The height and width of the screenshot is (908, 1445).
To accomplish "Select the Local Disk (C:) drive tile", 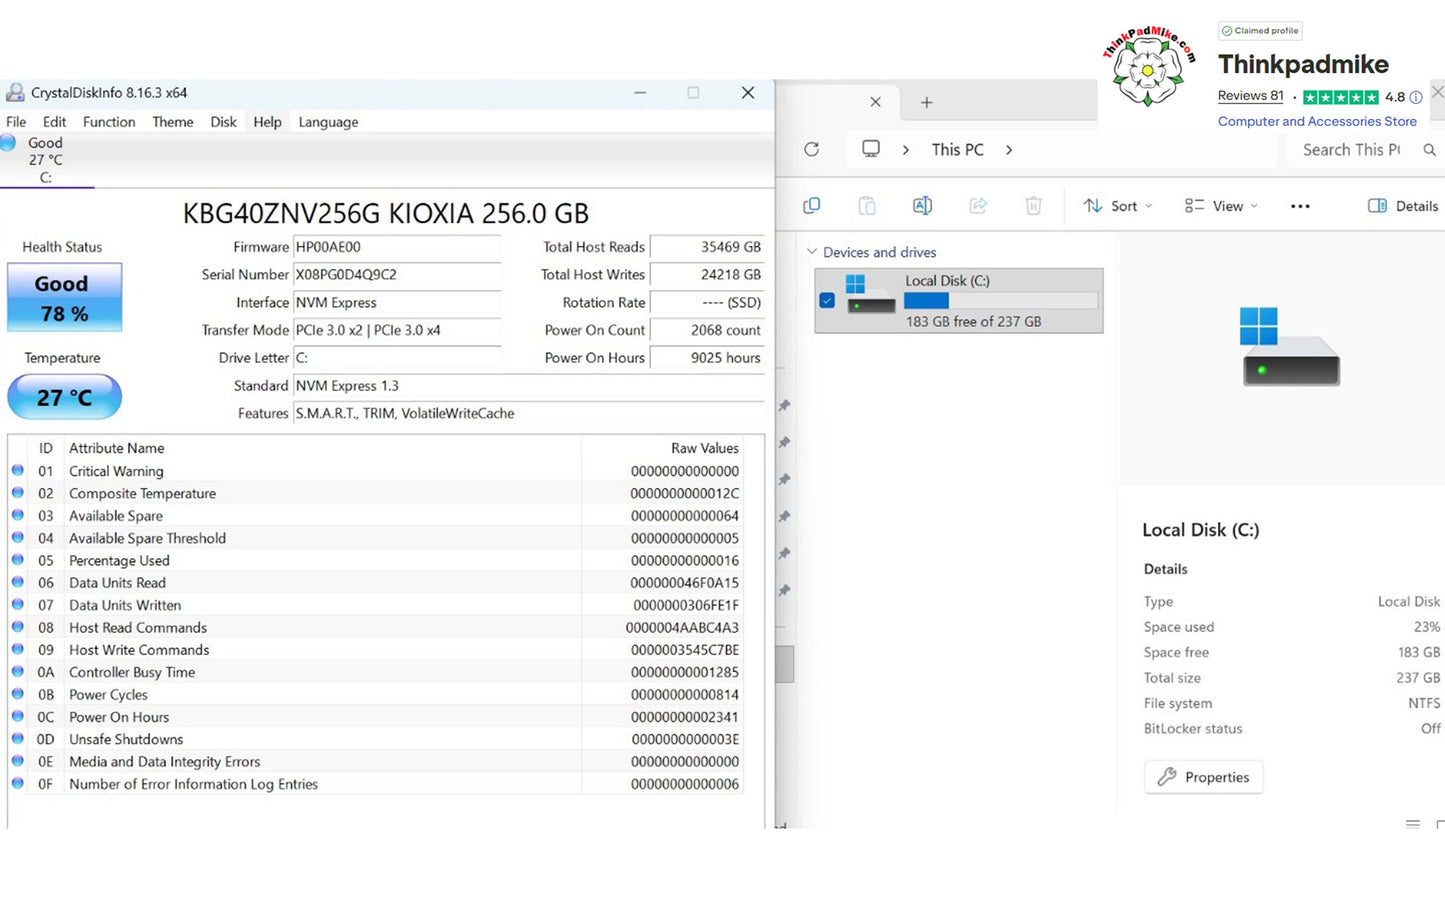I will click(959, 300).
